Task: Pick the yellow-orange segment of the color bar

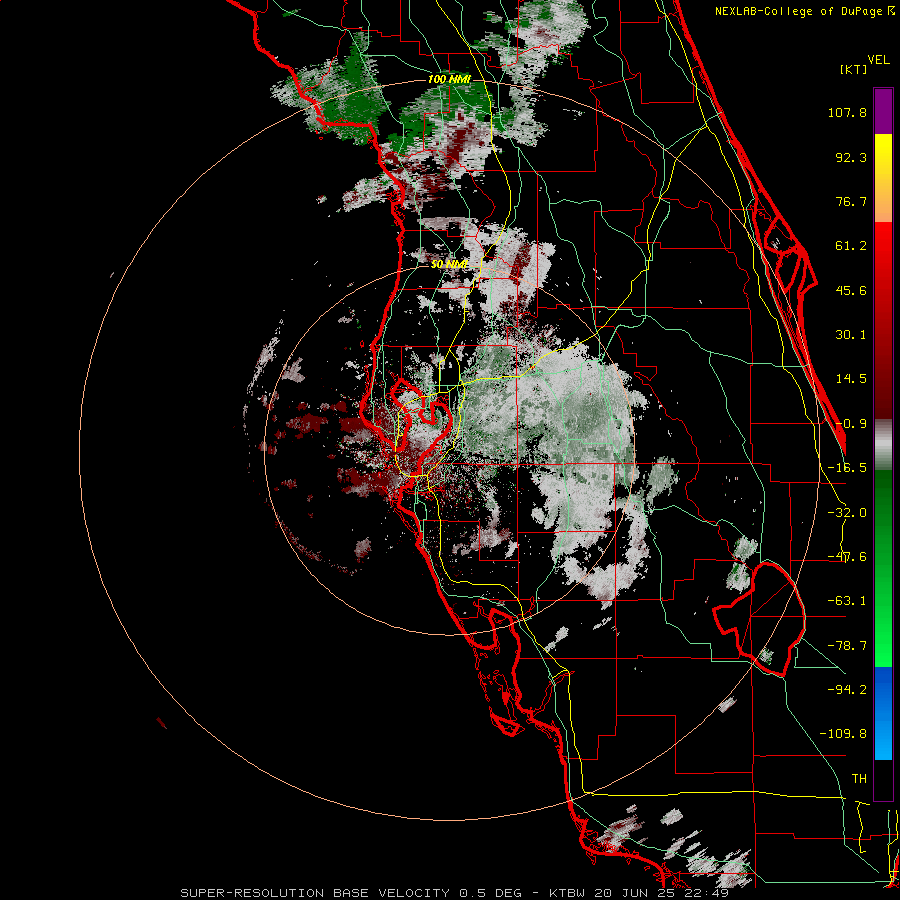Action: coord(883,178)
